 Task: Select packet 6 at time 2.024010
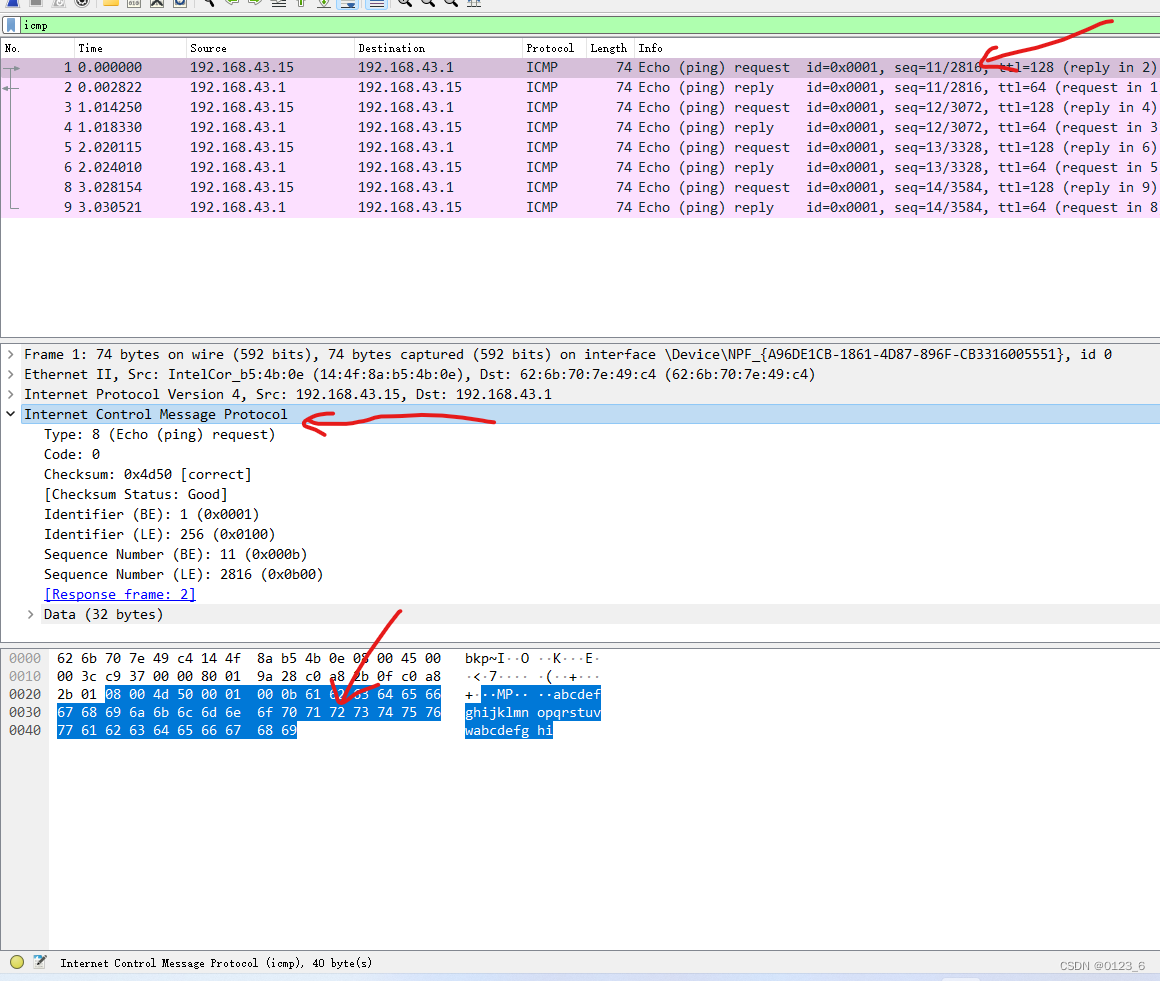click(580, 167)
